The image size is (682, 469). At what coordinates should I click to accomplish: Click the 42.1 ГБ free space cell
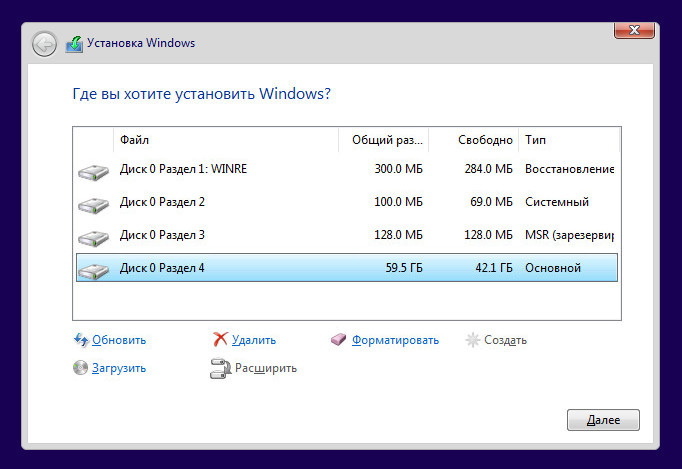(x=494, y=268)
